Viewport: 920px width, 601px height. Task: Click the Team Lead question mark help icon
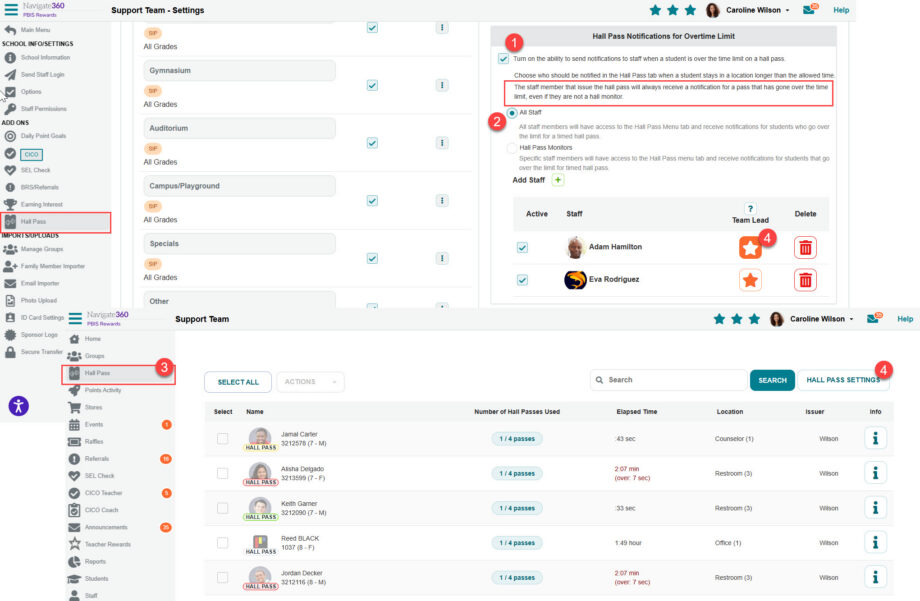point(750,208)
